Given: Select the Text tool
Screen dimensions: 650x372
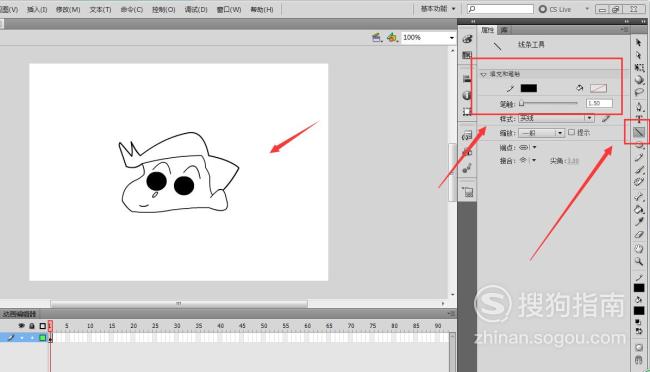Looking at the screenshot, I should [x=639, y=119].
